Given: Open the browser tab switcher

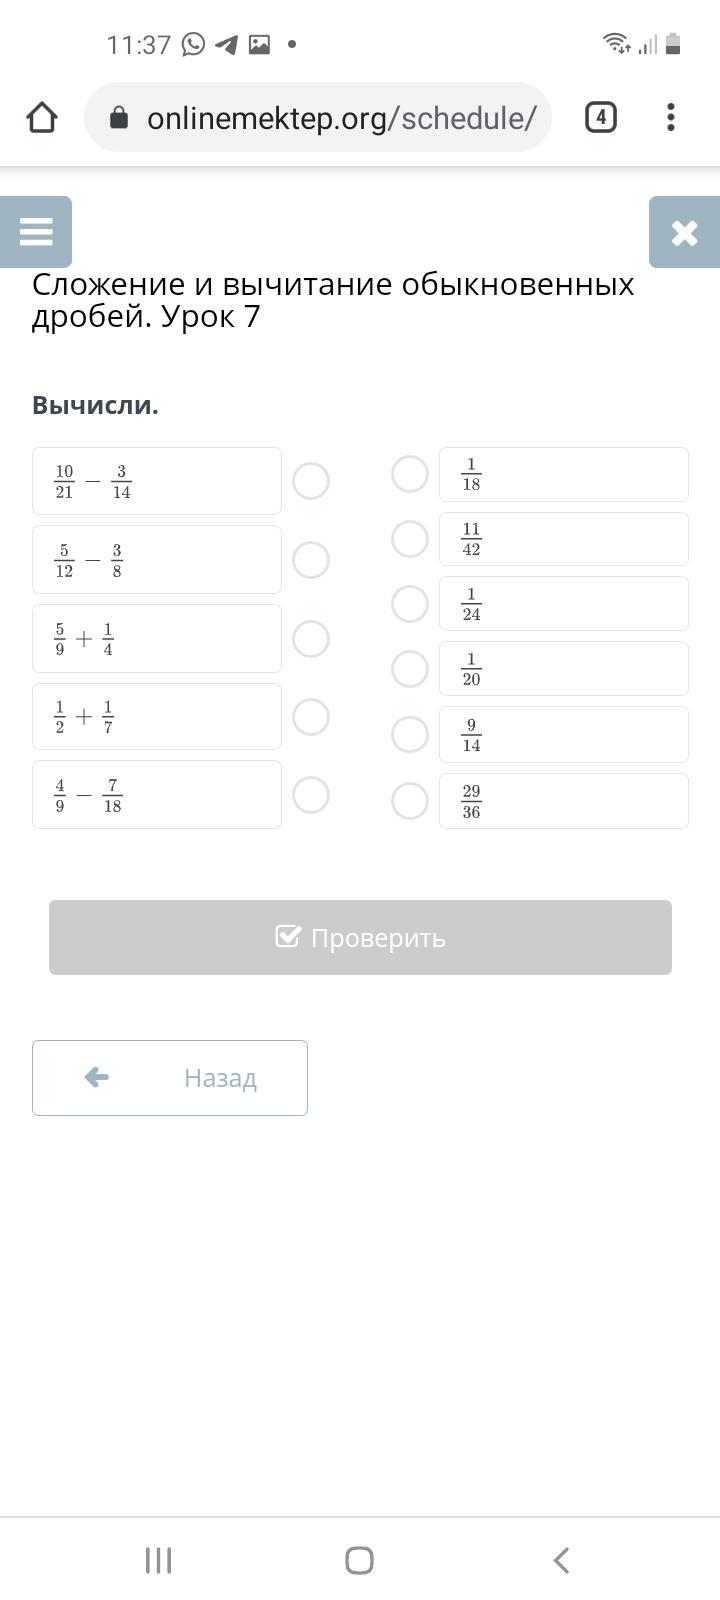Looking at the screenshot, I should pos(600,118).
